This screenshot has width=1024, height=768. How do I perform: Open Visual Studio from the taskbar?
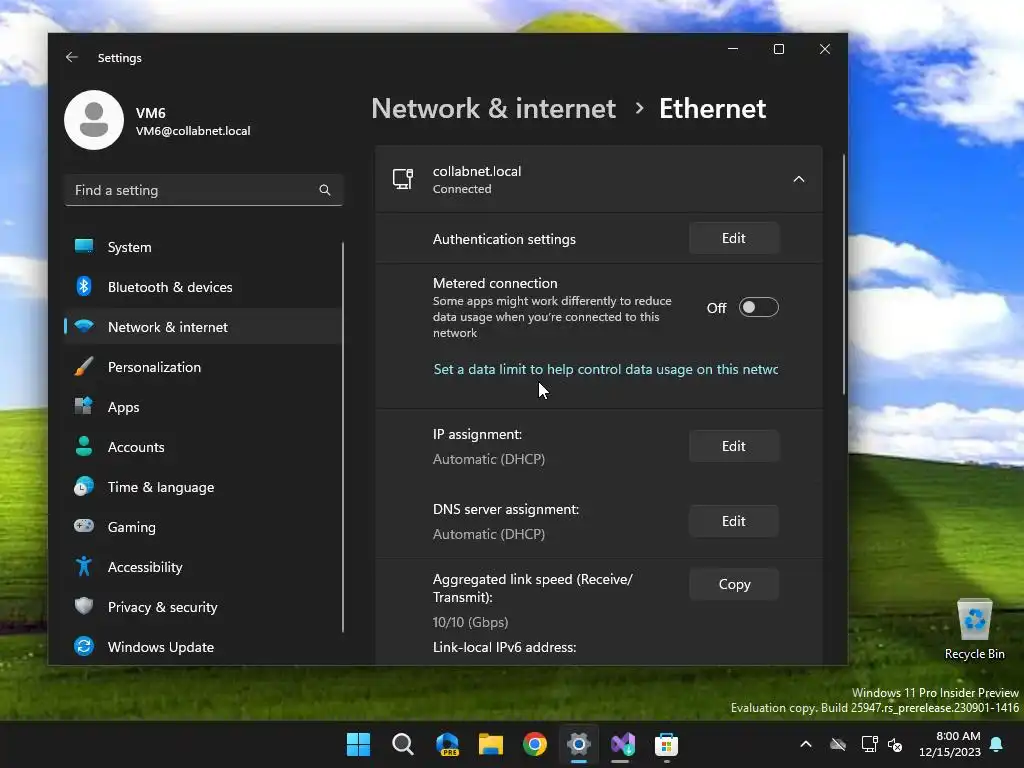coord(622,744)
